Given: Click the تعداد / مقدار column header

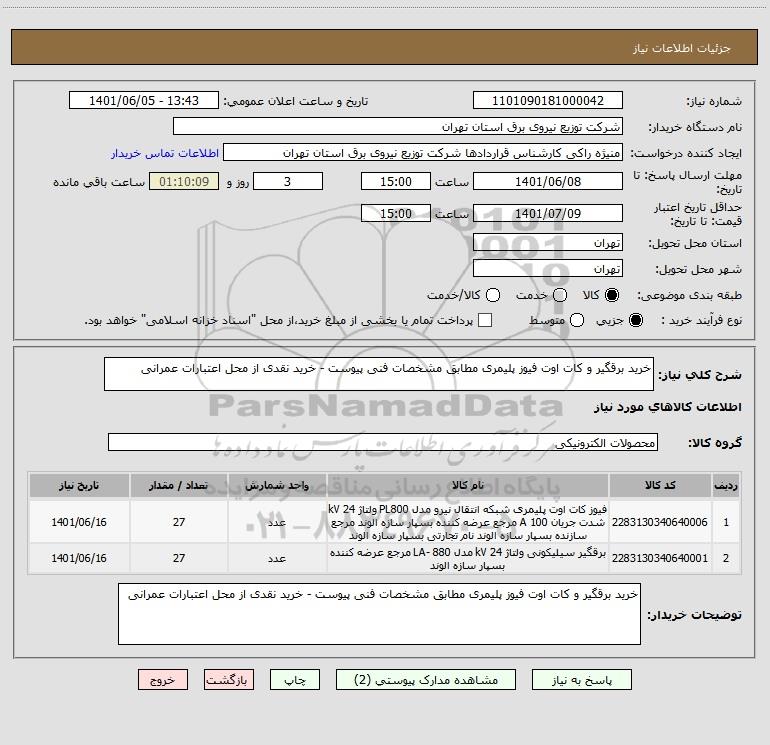Looking at the screenshot, I should (179, 485).
